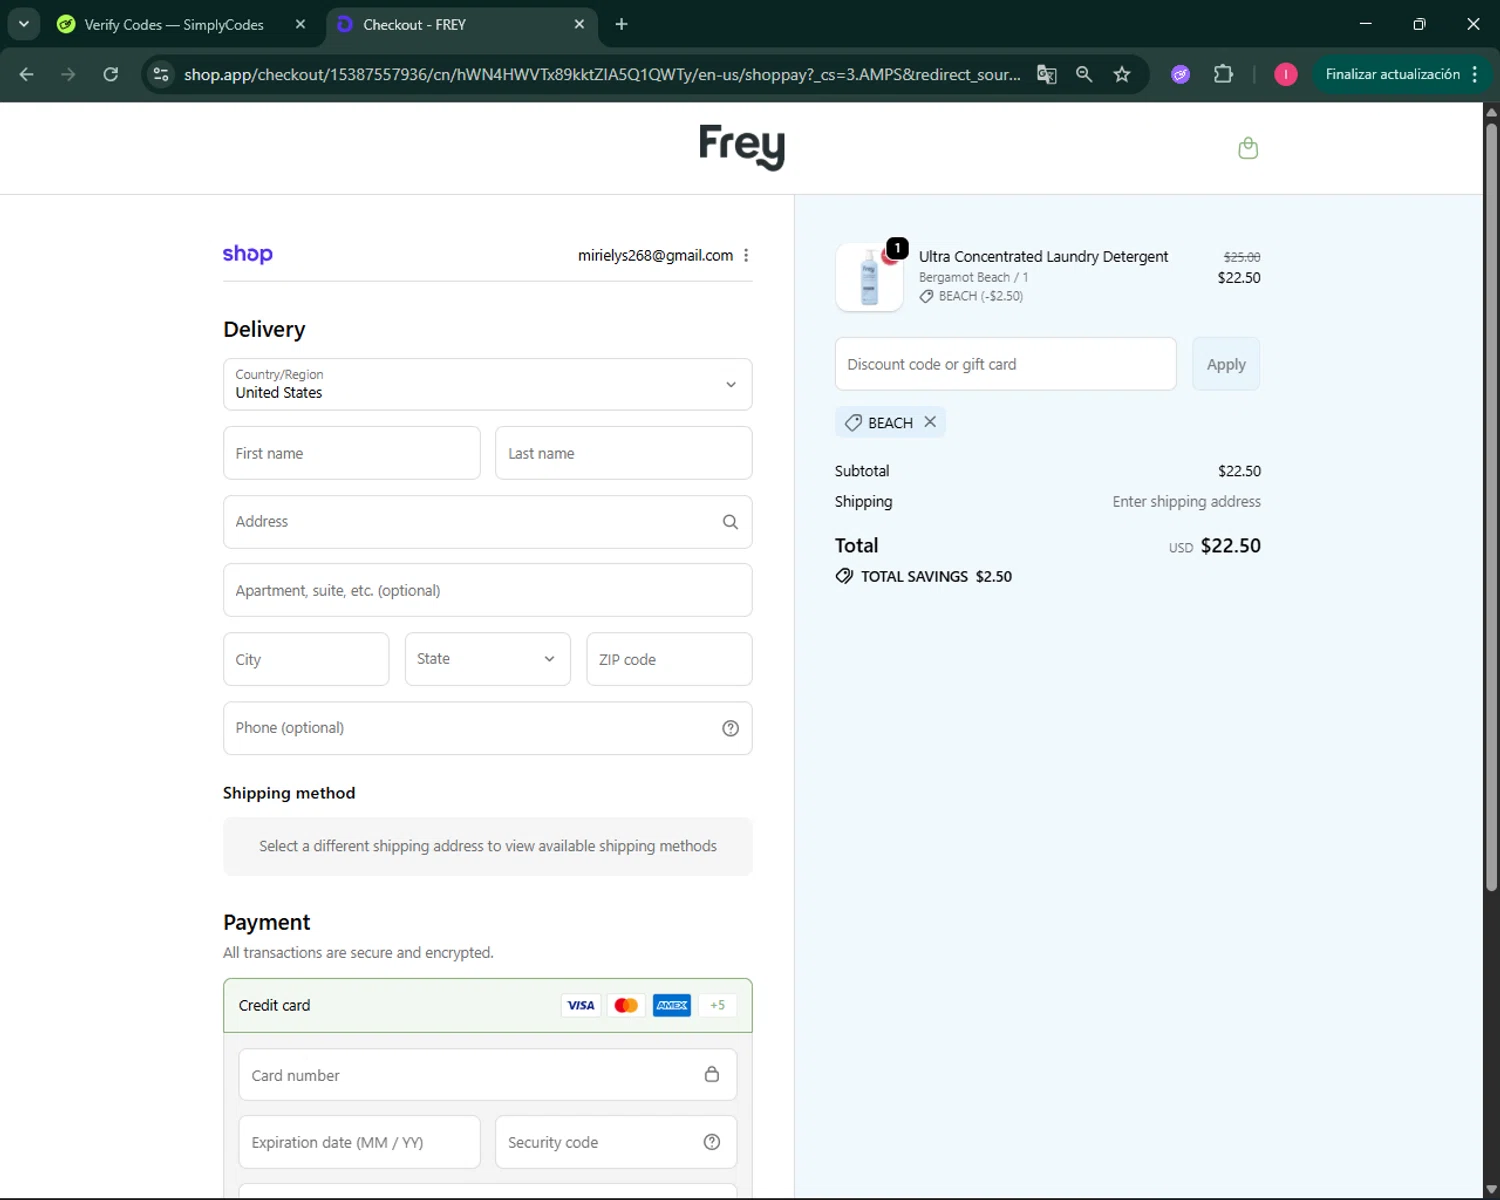Open the tab search dropdown arrow
The image size is (1500, 1200).
[x=24, y=24]
